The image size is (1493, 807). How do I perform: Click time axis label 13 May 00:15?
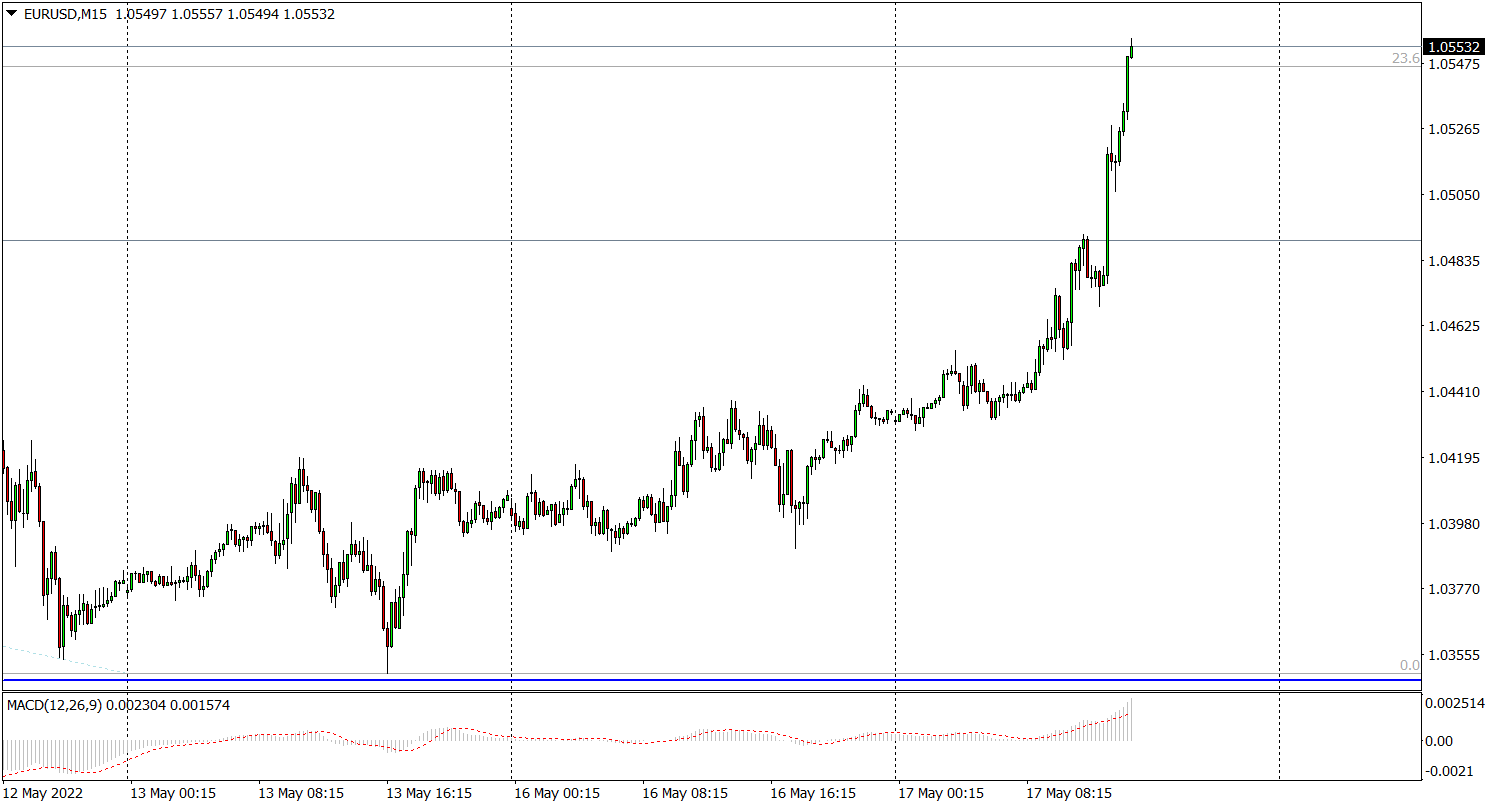tap(173, 793)
